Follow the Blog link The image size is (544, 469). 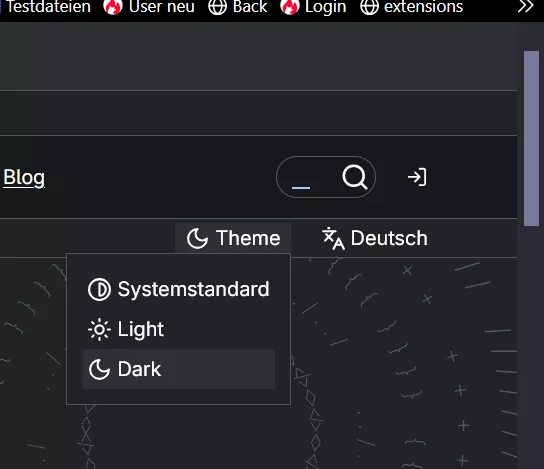pos(24,178)
